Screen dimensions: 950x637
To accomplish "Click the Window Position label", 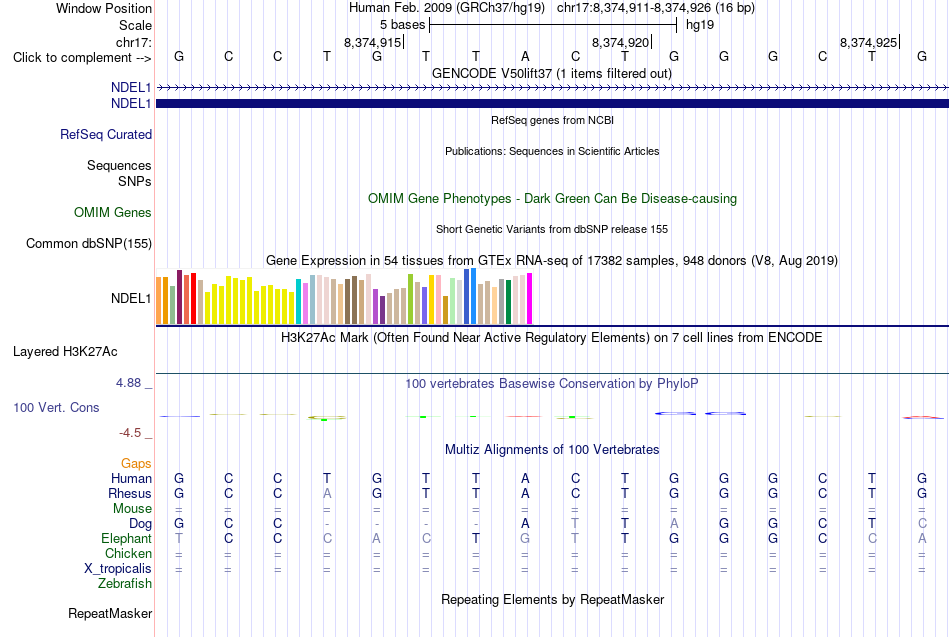I will [104, 8].
